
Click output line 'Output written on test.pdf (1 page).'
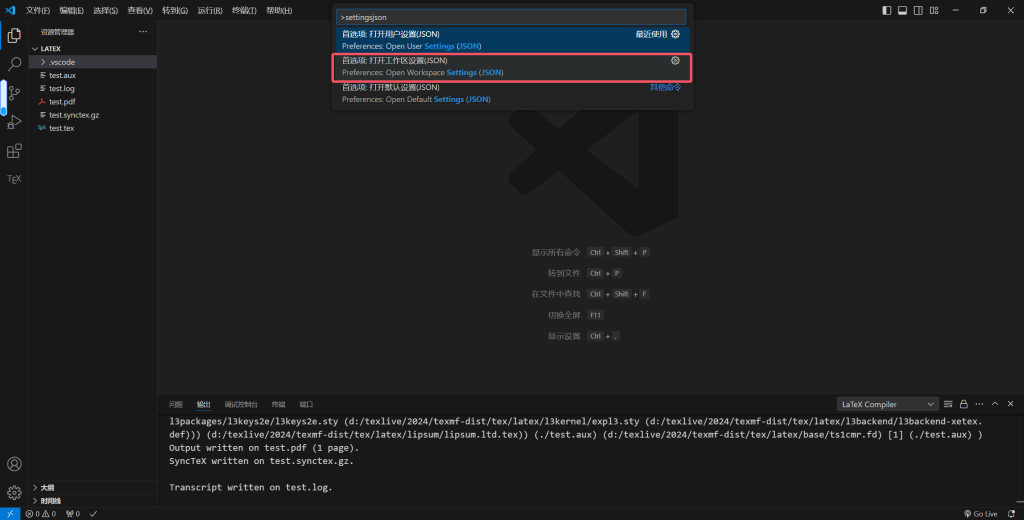[x=264, y=448]
